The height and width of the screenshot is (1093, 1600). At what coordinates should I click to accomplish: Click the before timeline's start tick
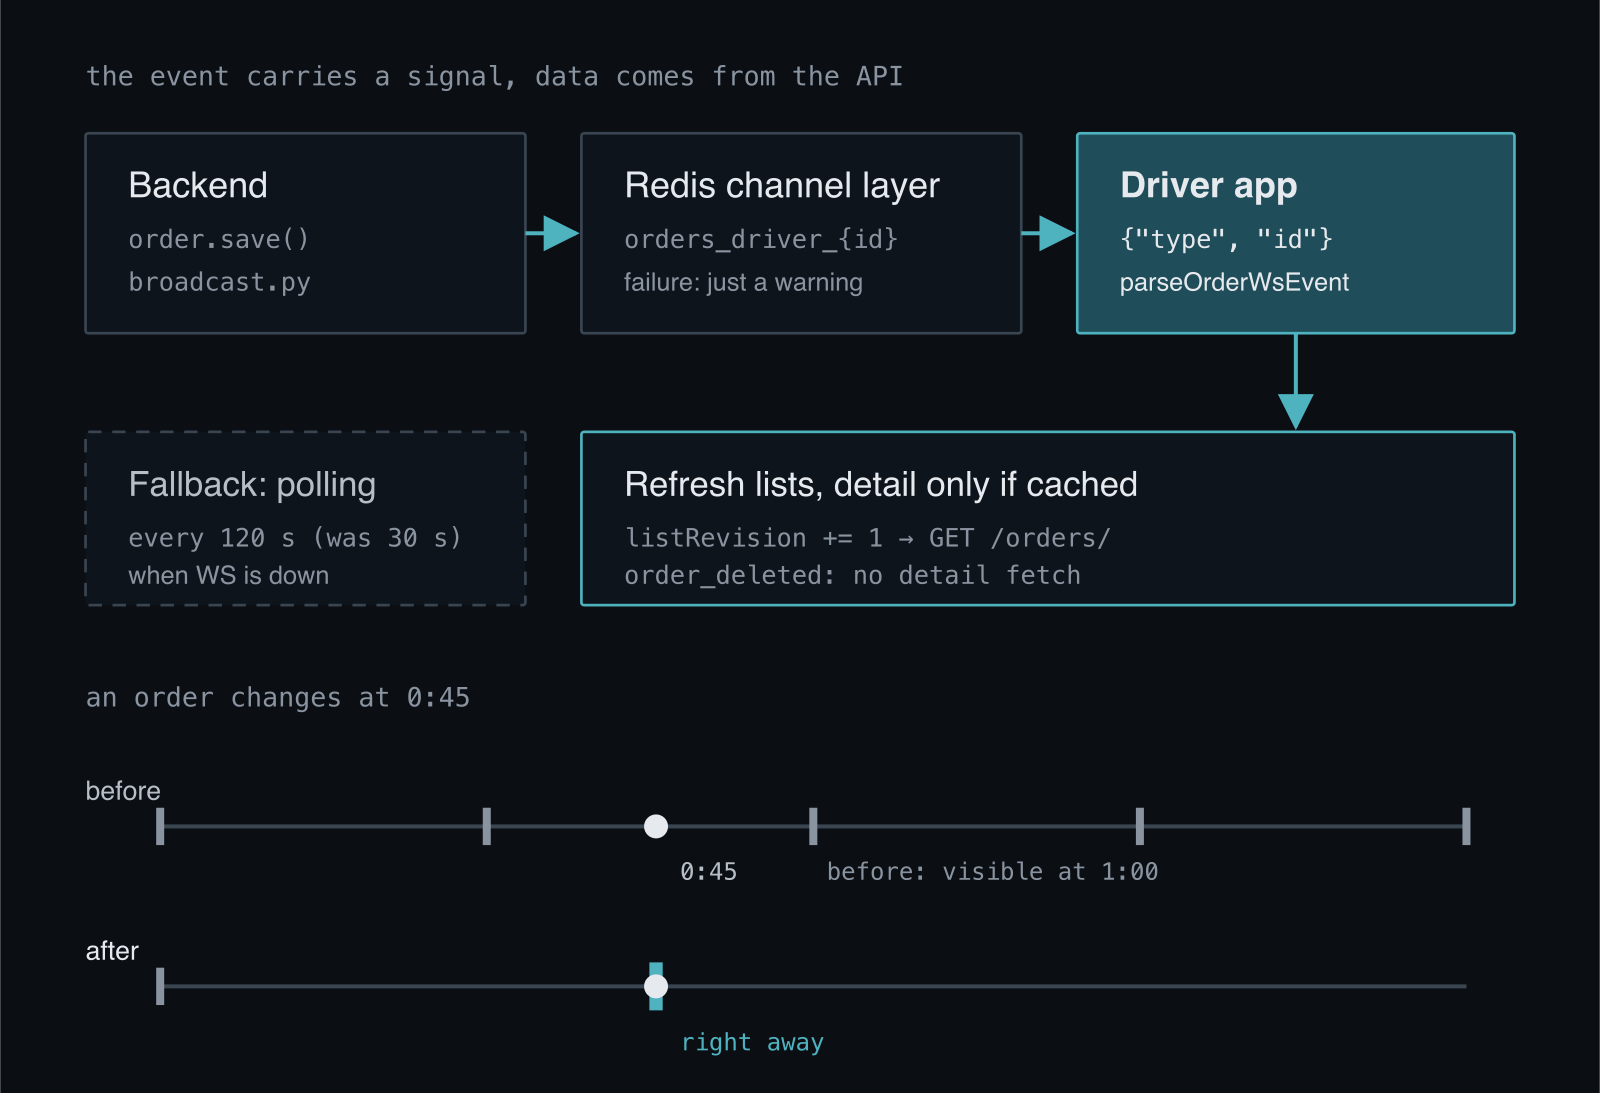(x=160, y=827)
